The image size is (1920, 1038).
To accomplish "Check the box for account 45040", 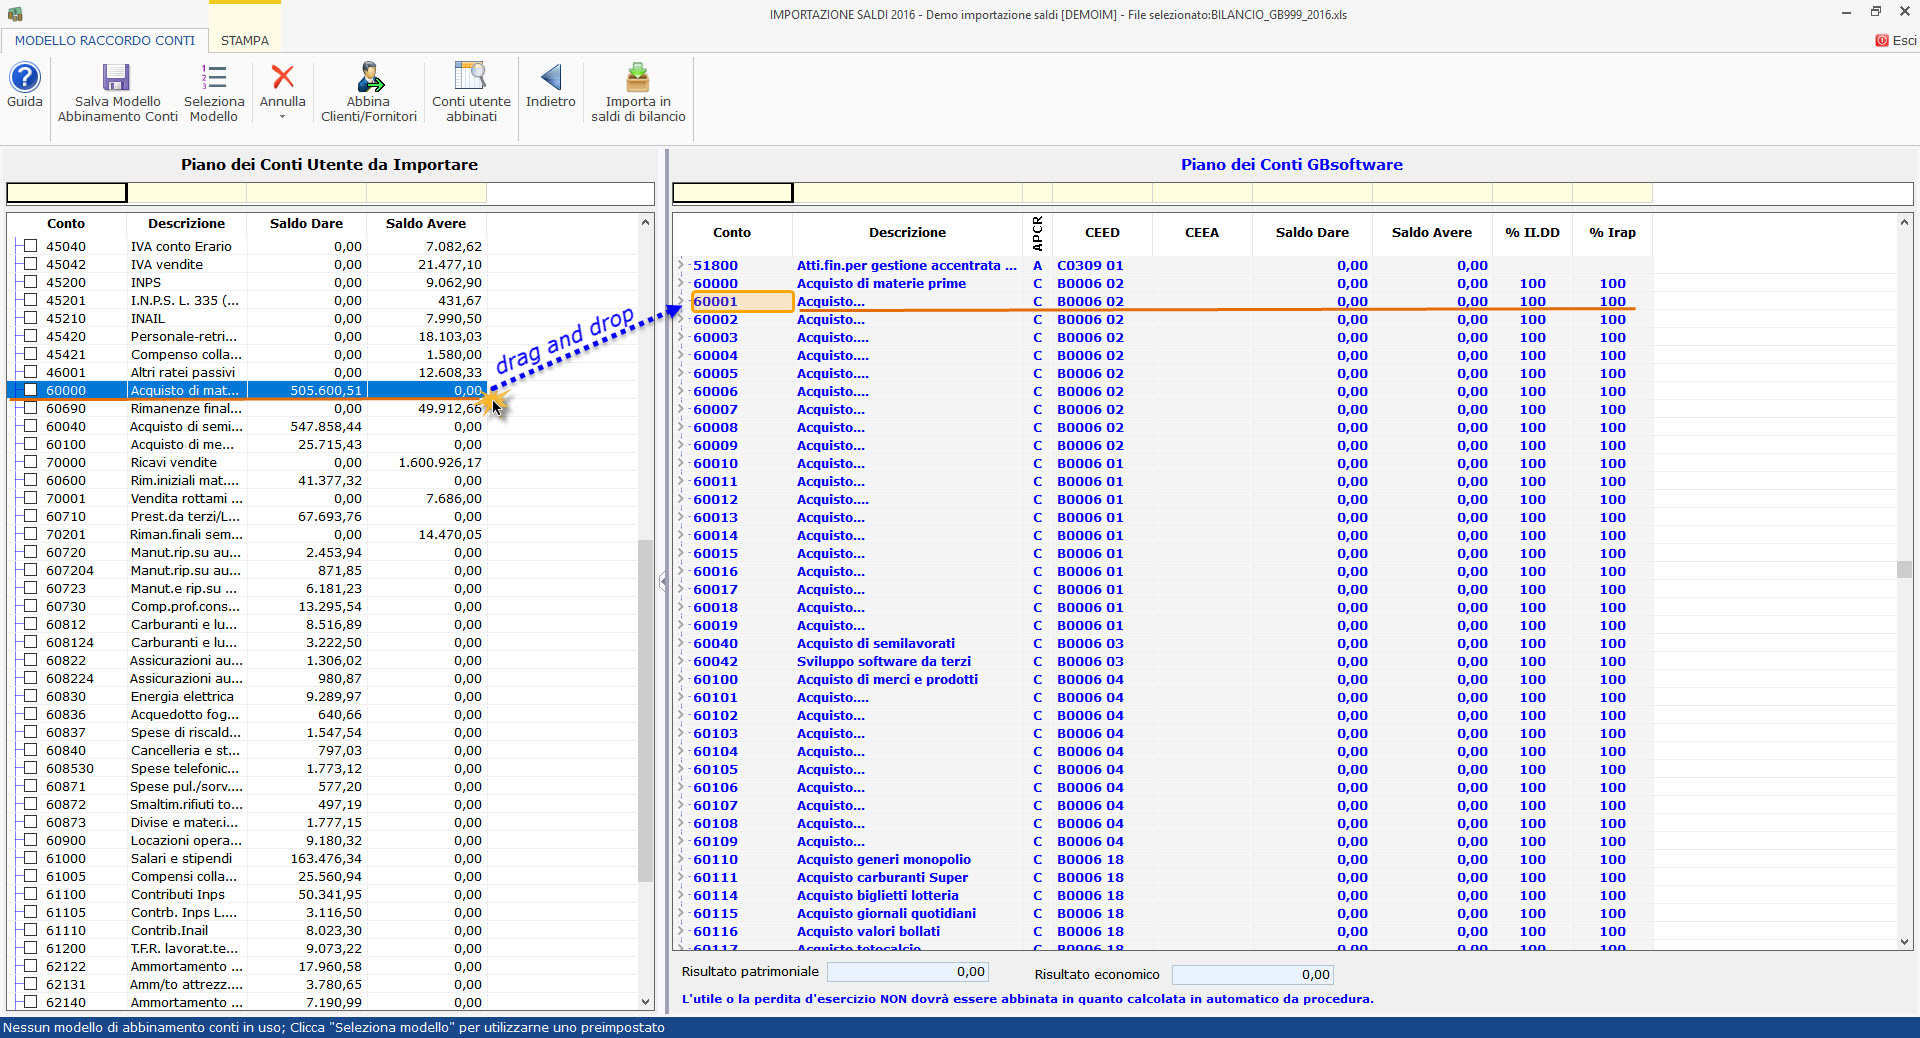I will pyautogui.click(x=30, y=246).
